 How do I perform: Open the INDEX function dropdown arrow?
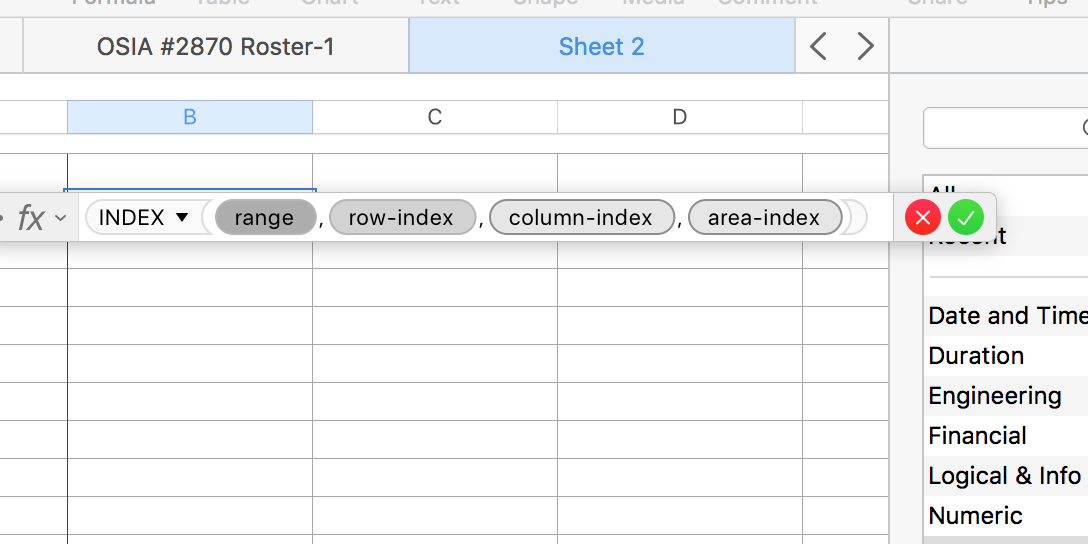[182, 218]
